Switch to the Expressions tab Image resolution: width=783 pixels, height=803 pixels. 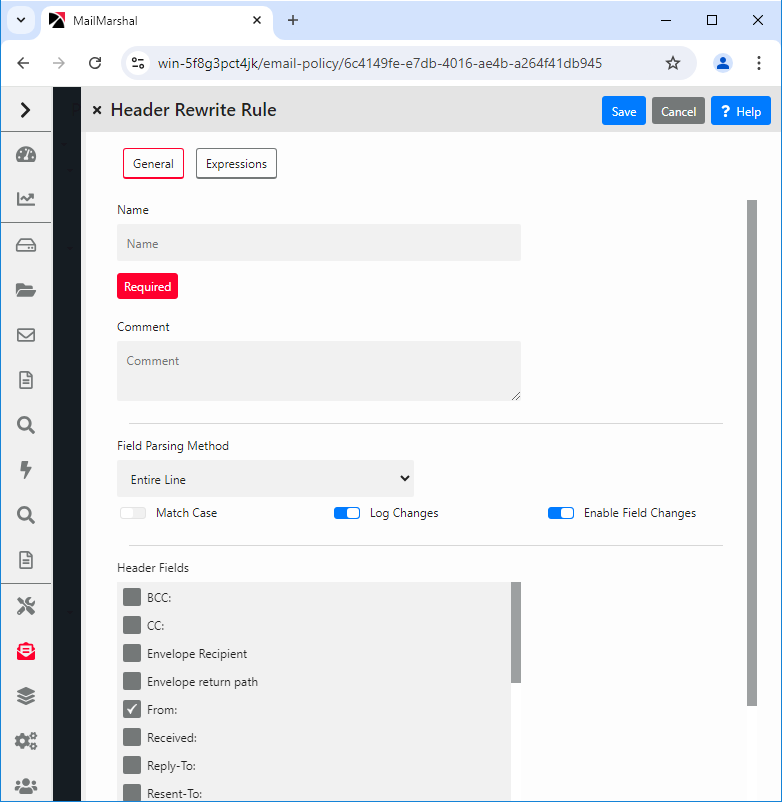click(236, 164)
